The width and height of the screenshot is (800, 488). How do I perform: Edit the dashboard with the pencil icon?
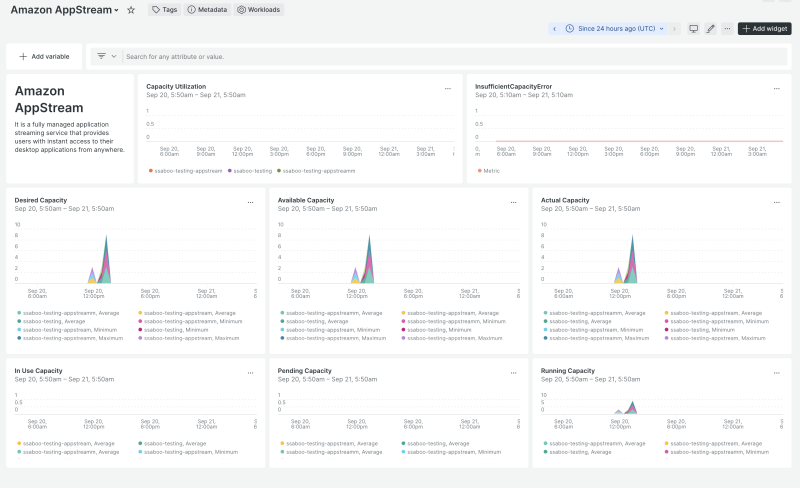point(710,29)
